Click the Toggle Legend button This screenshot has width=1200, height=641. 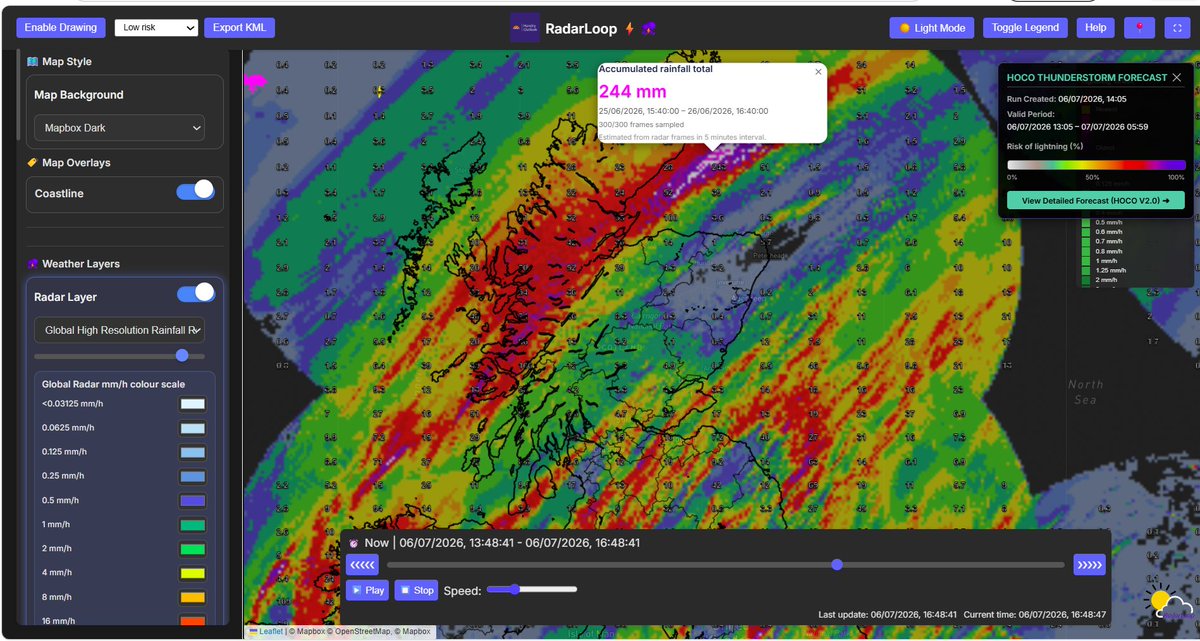point(1025,28)
